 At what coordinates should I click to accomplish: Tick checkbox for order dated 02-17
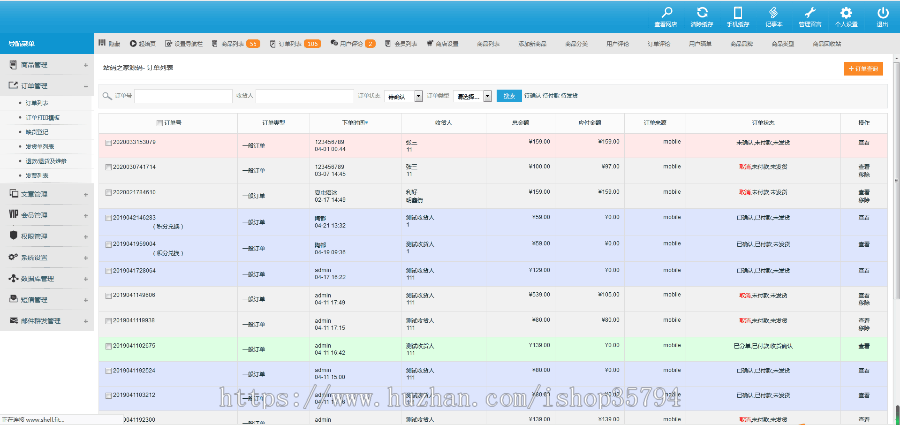108,192
